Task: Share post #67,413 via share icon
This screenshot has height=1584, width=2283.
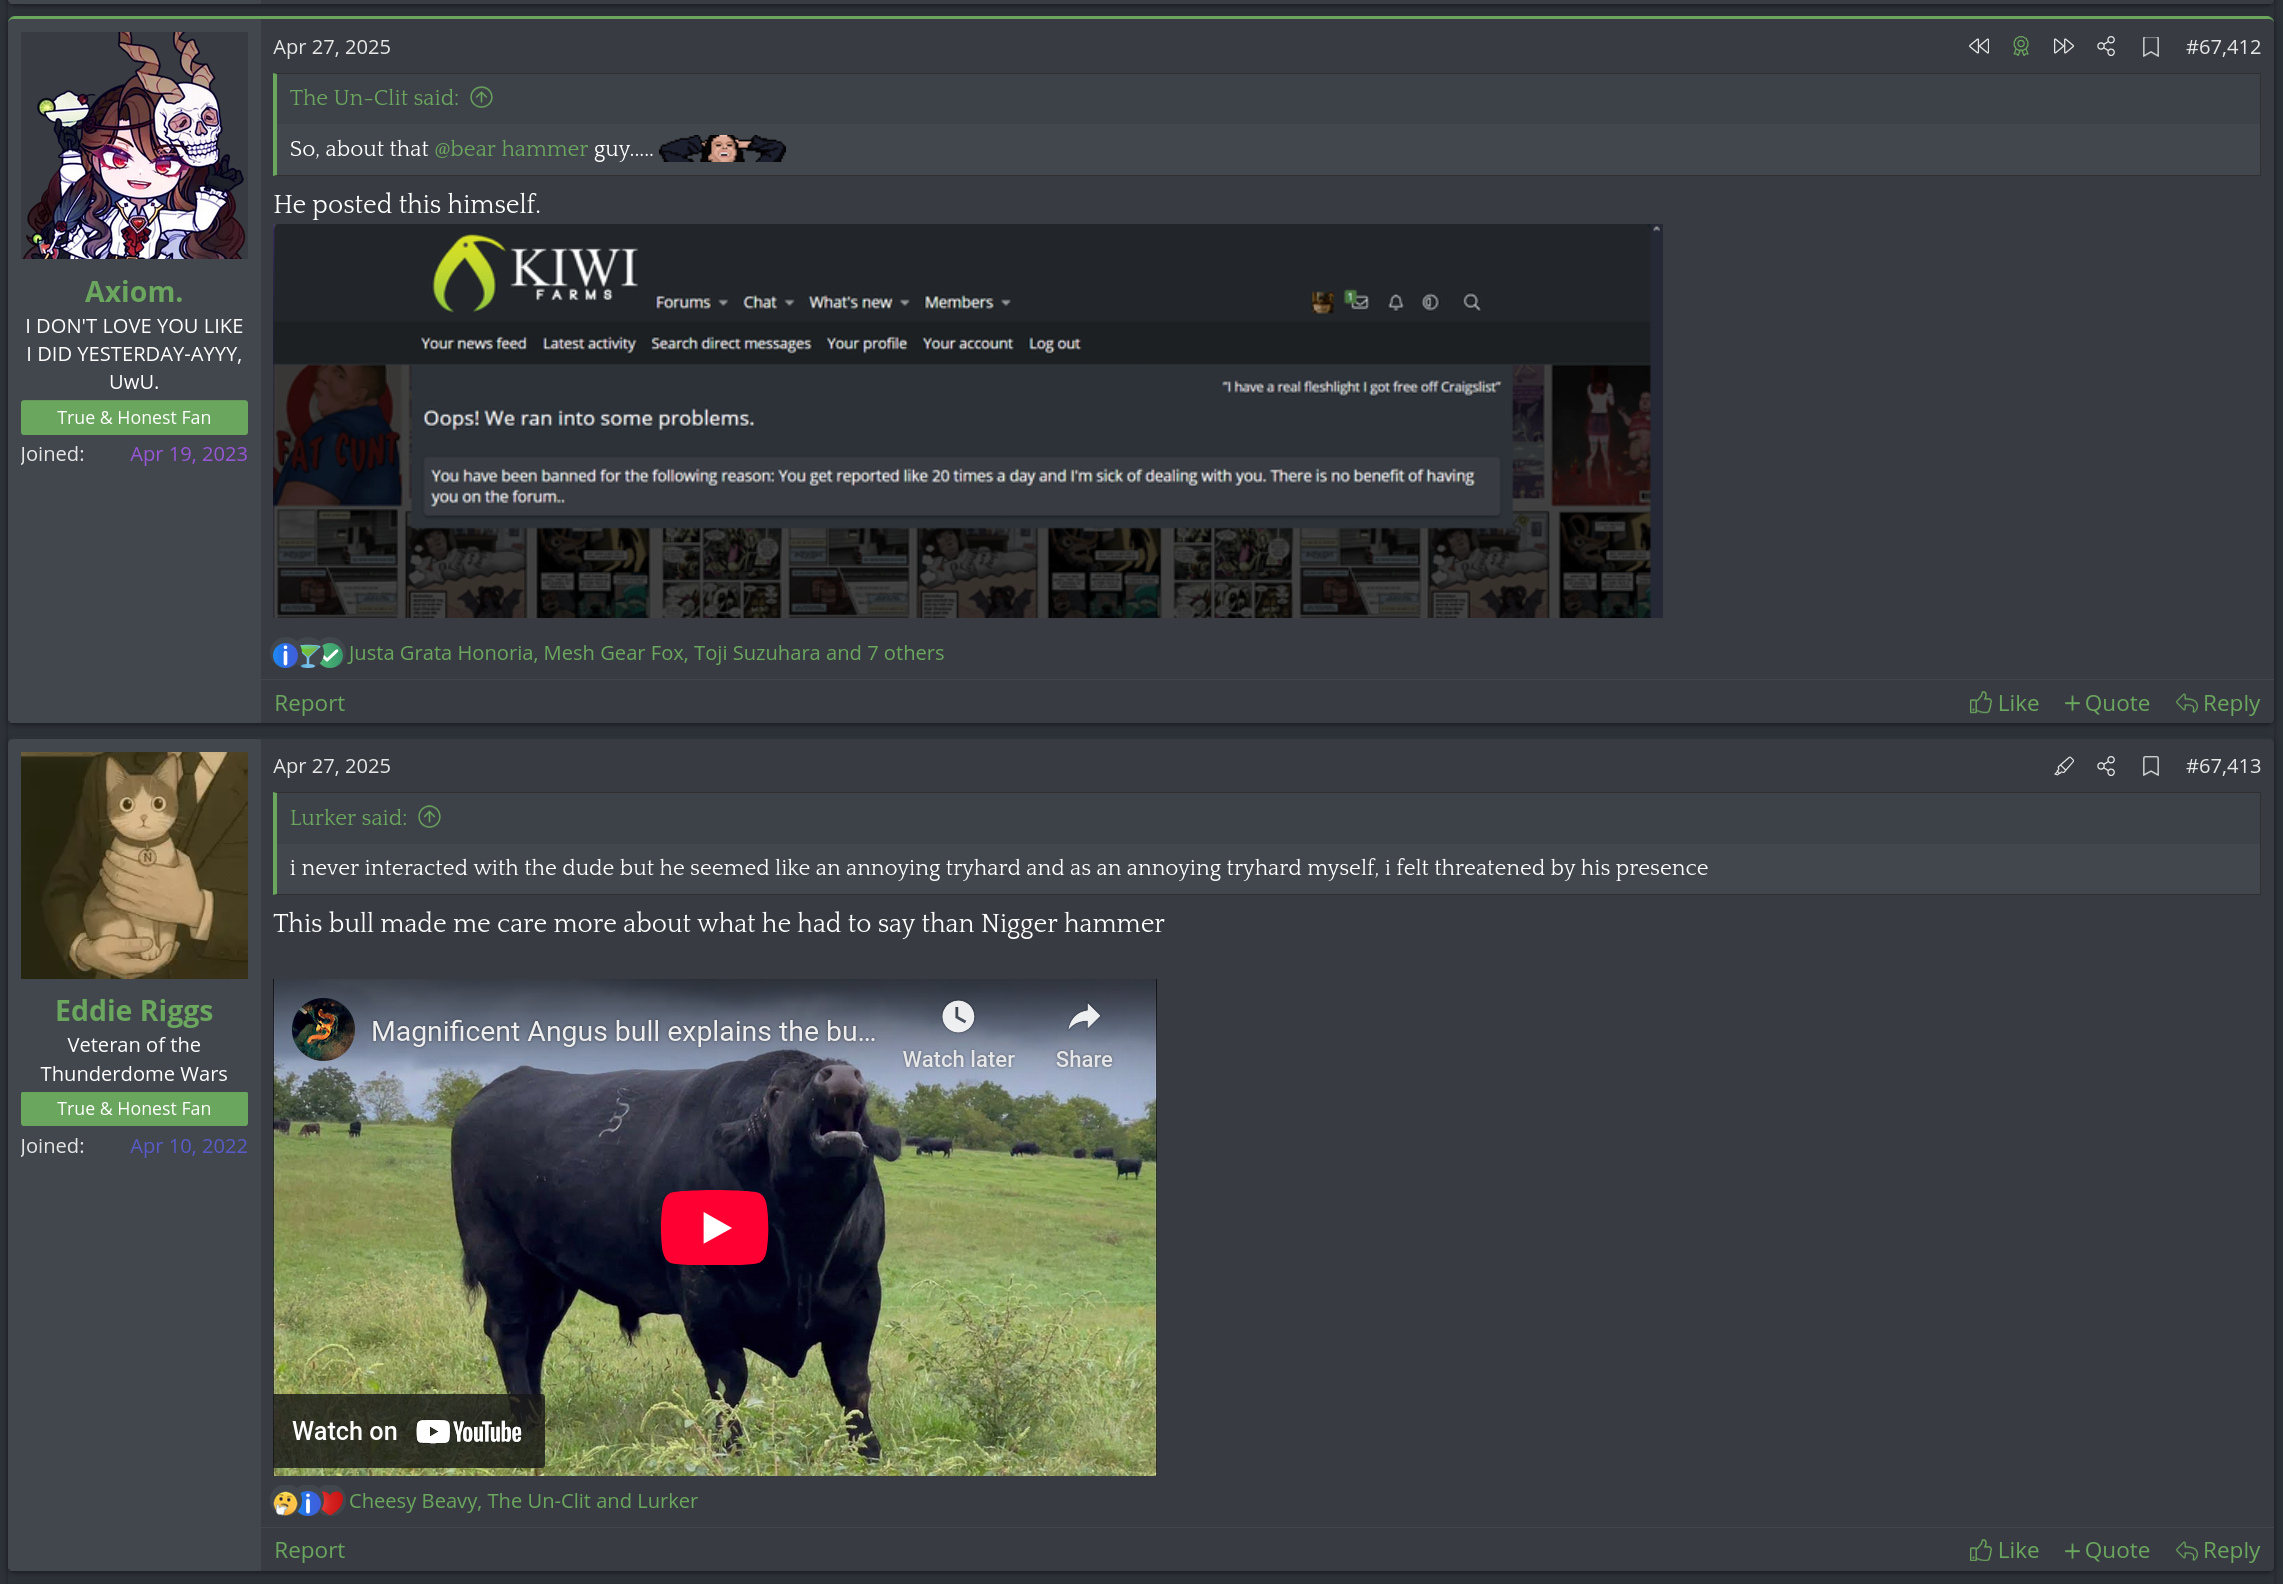Action: click(x=2106, y=766)
